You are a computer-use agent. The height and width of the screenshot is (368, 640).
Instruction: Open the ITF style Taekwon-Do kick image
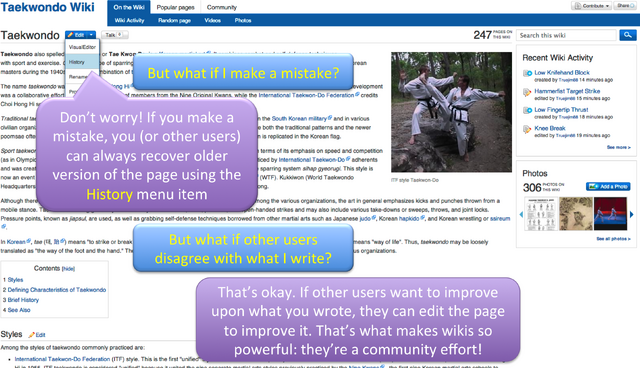[451, 112]
